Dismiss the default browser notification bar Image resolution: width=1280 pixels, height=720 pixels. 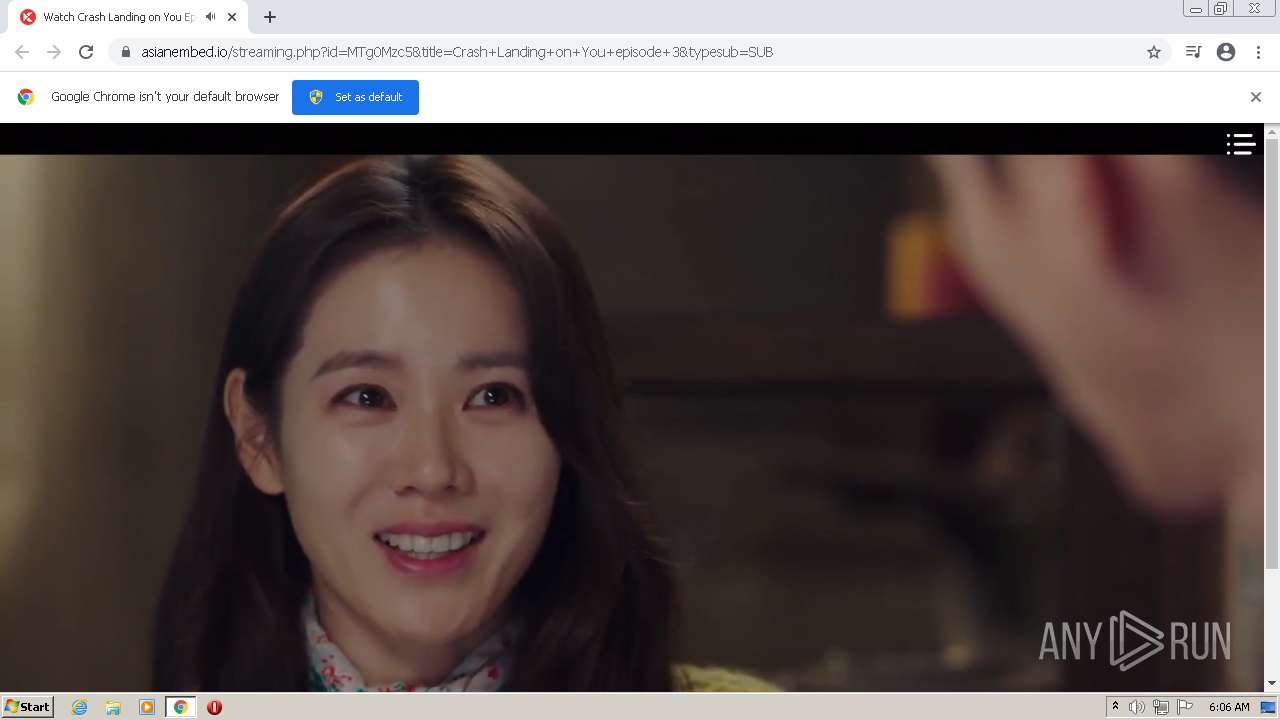click(1256, 97)
